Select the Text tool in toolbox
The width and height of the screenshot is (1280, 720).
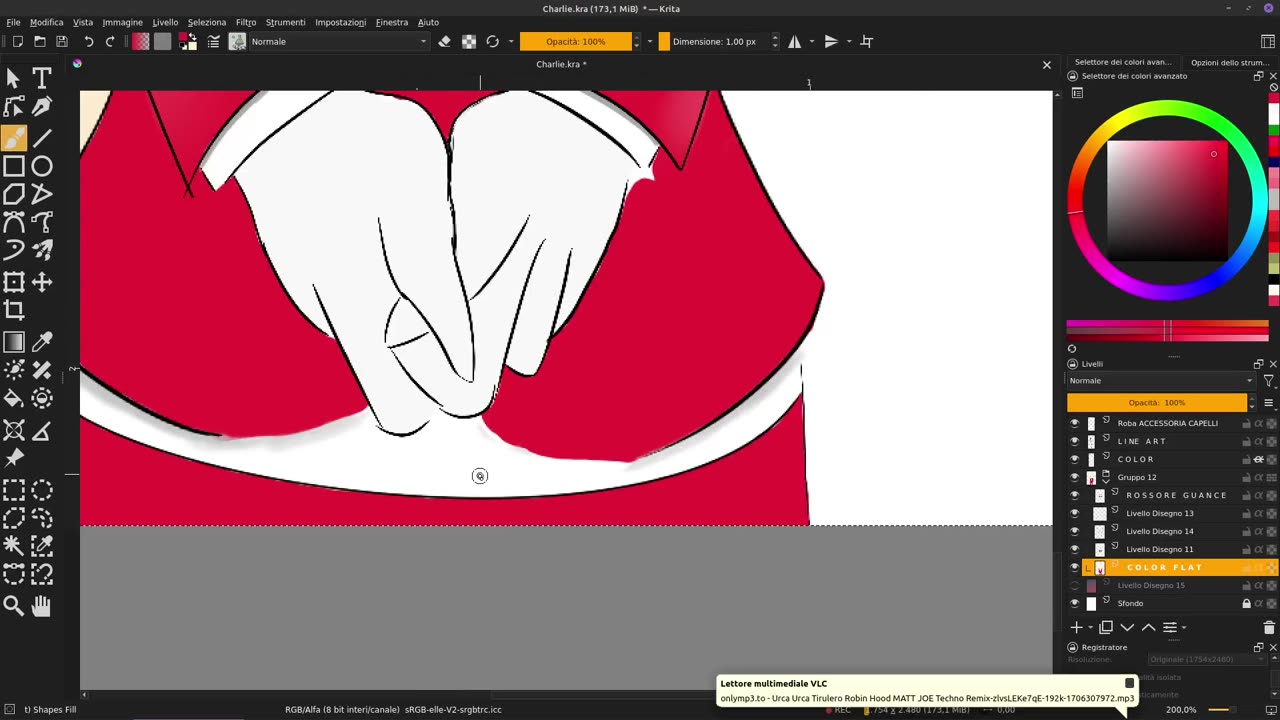[x=42, y=78]
